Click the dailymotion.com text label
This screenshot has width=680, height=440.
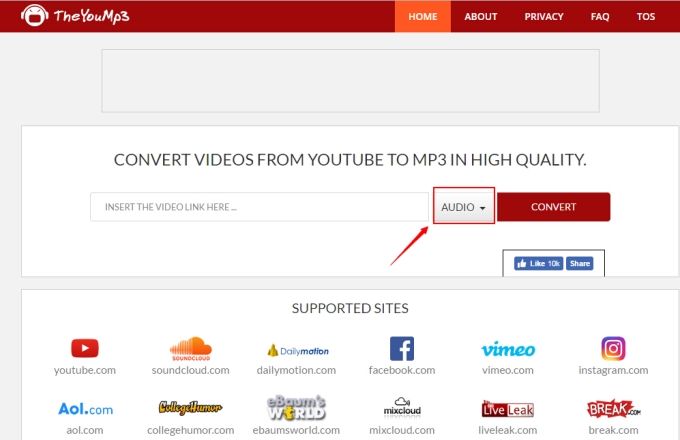click(x=296, y=370)
